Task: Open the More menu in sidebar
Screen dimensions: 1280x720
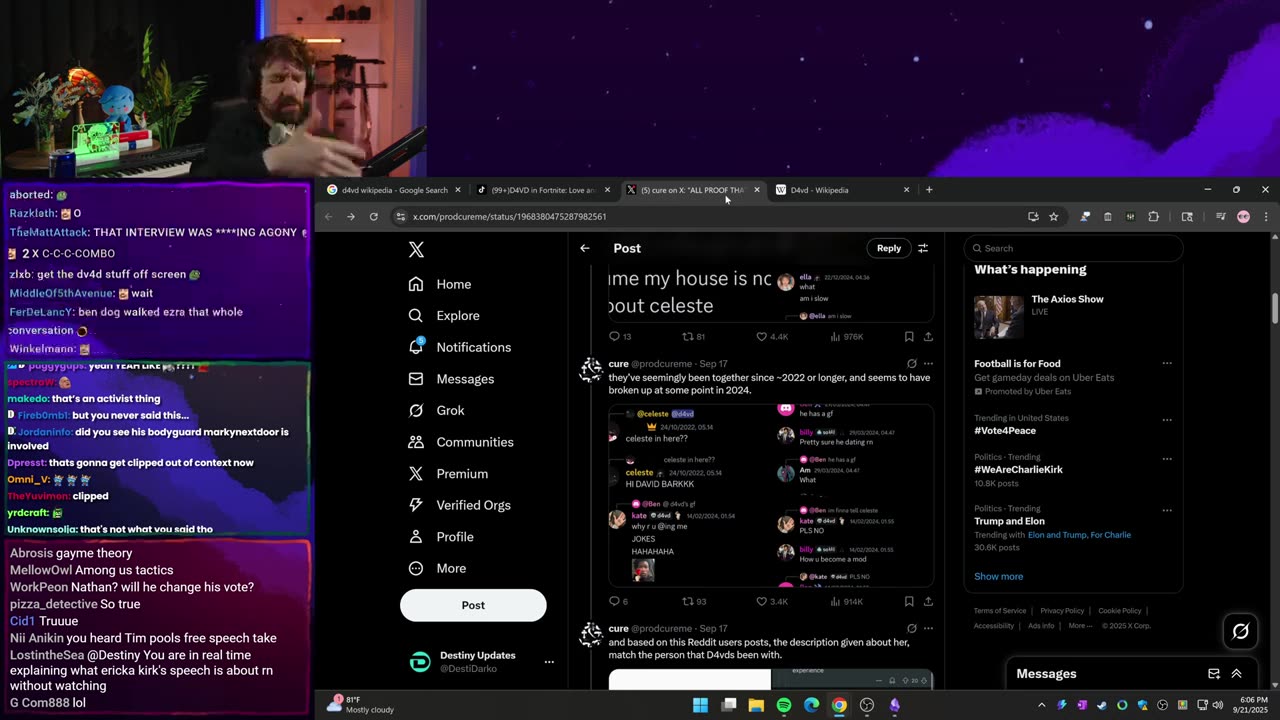Action: coord(437,568)
